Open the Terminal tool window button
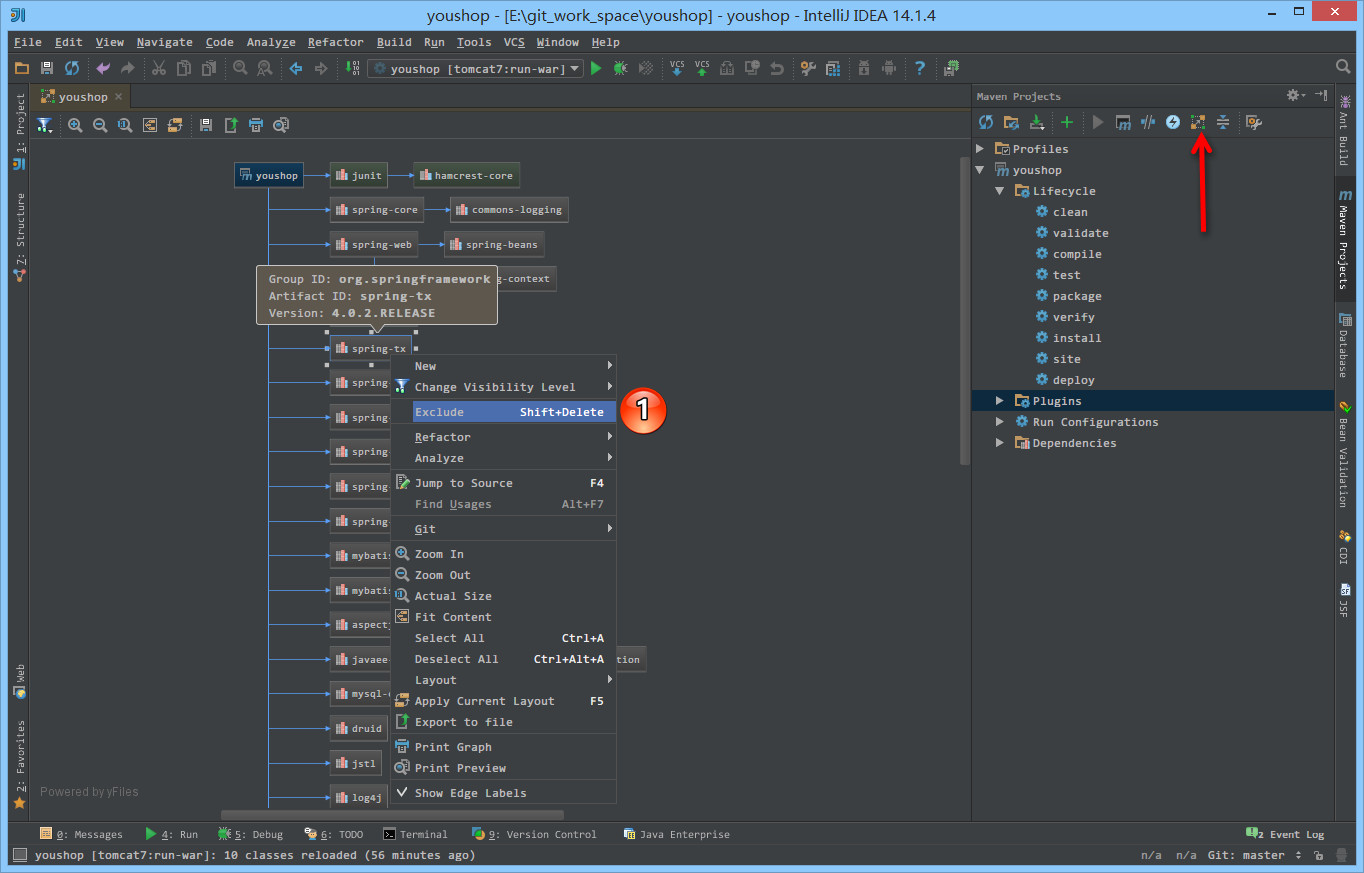Image resolution: width=1364 pixels, height=873 pixels. tap(416, 834)
